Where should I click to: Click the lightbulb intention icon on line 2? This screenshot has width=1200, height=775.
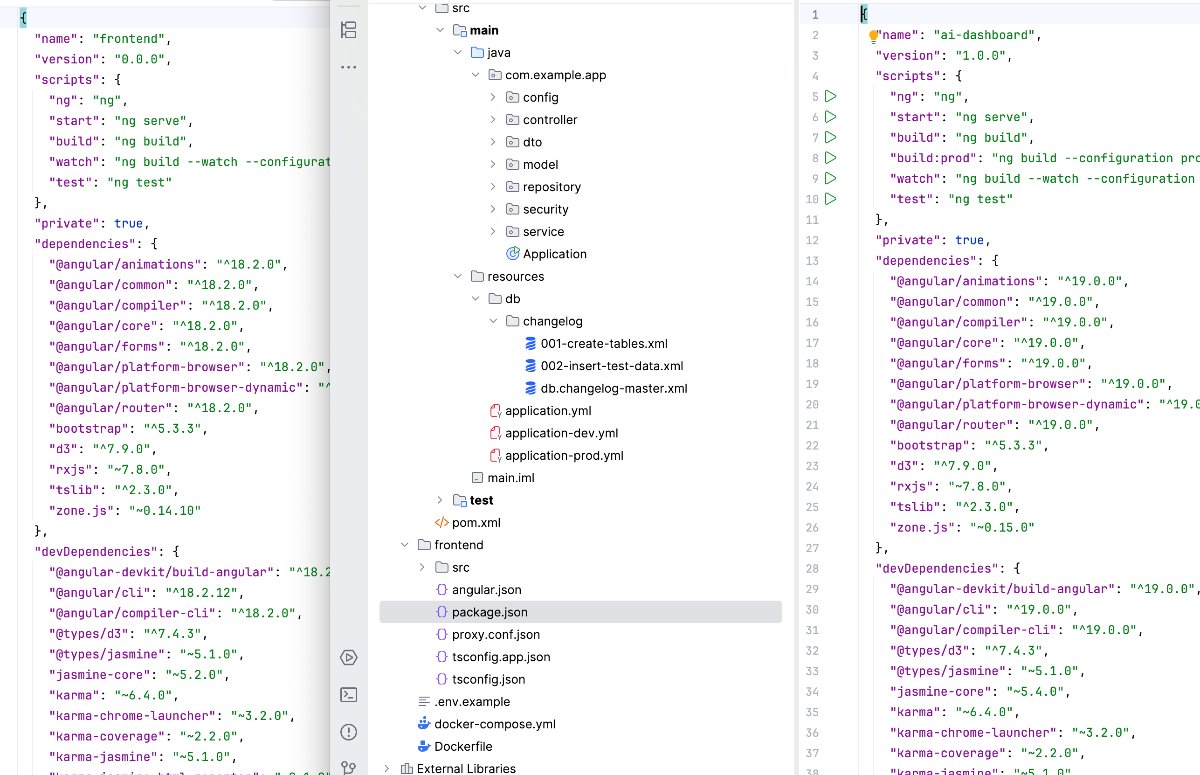[x=872, y=36]
